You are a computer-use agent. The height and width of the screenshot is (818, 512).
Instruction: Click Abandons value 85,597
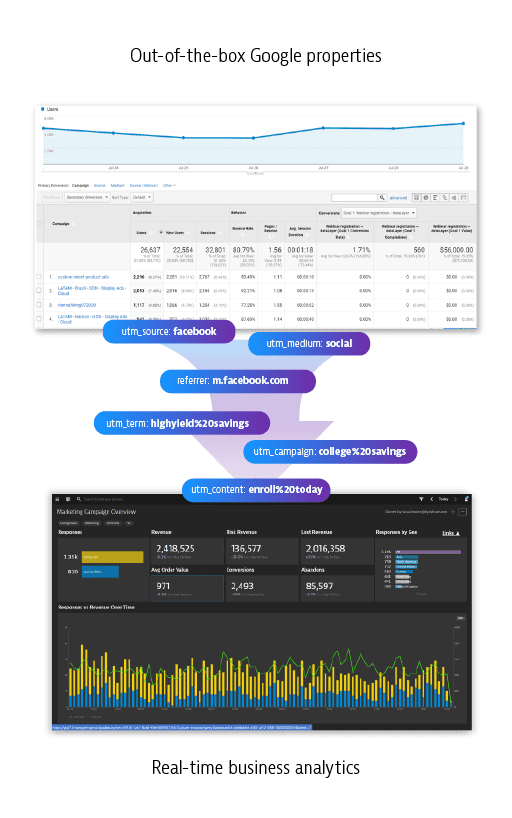[x=319, y=586]
